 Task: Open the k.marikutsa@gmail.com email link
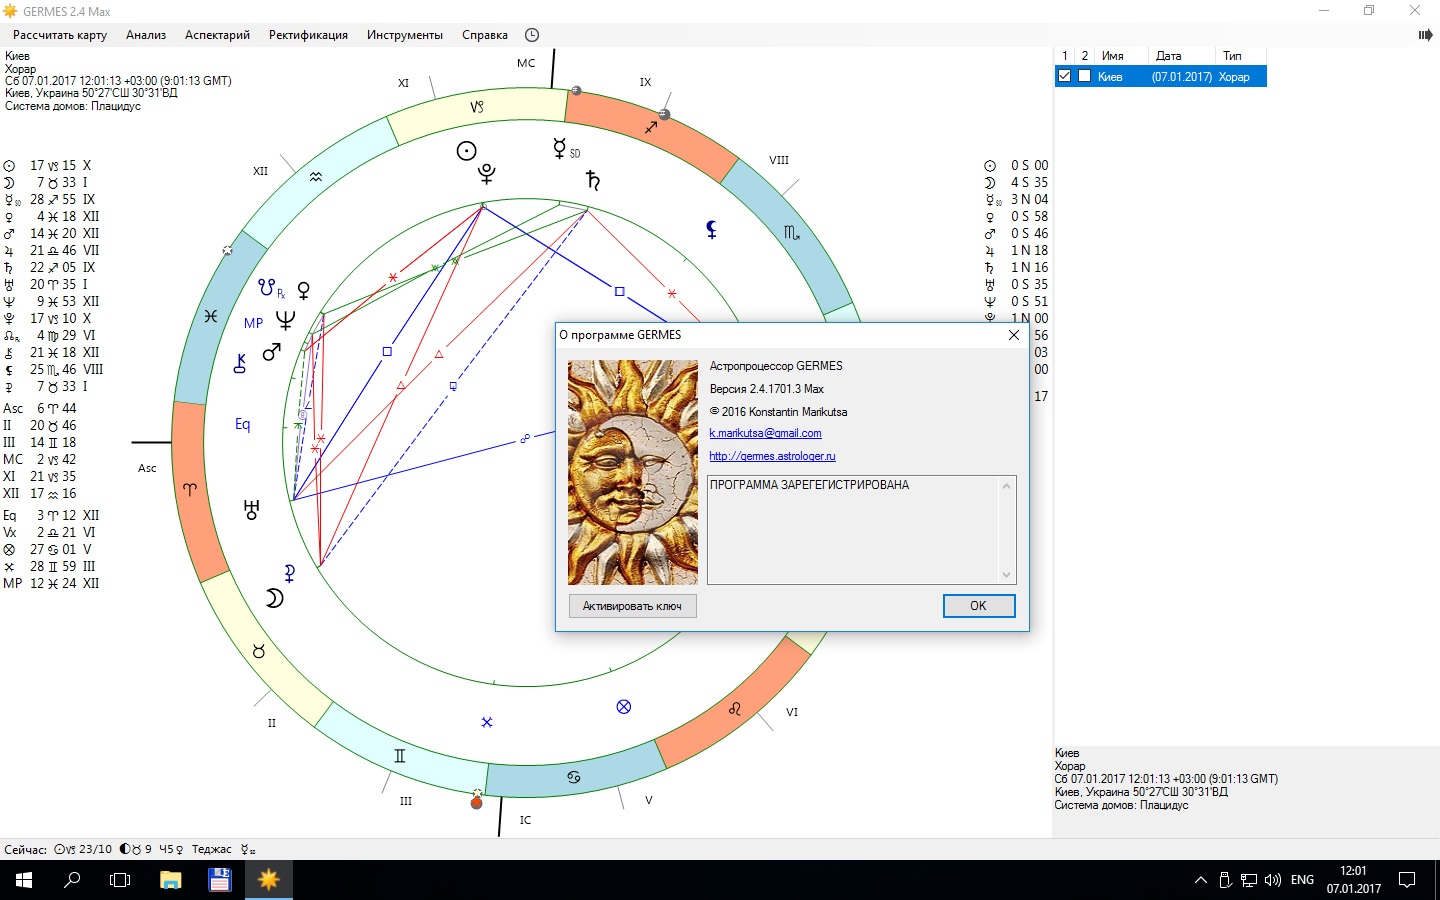[x=765, y=433]
